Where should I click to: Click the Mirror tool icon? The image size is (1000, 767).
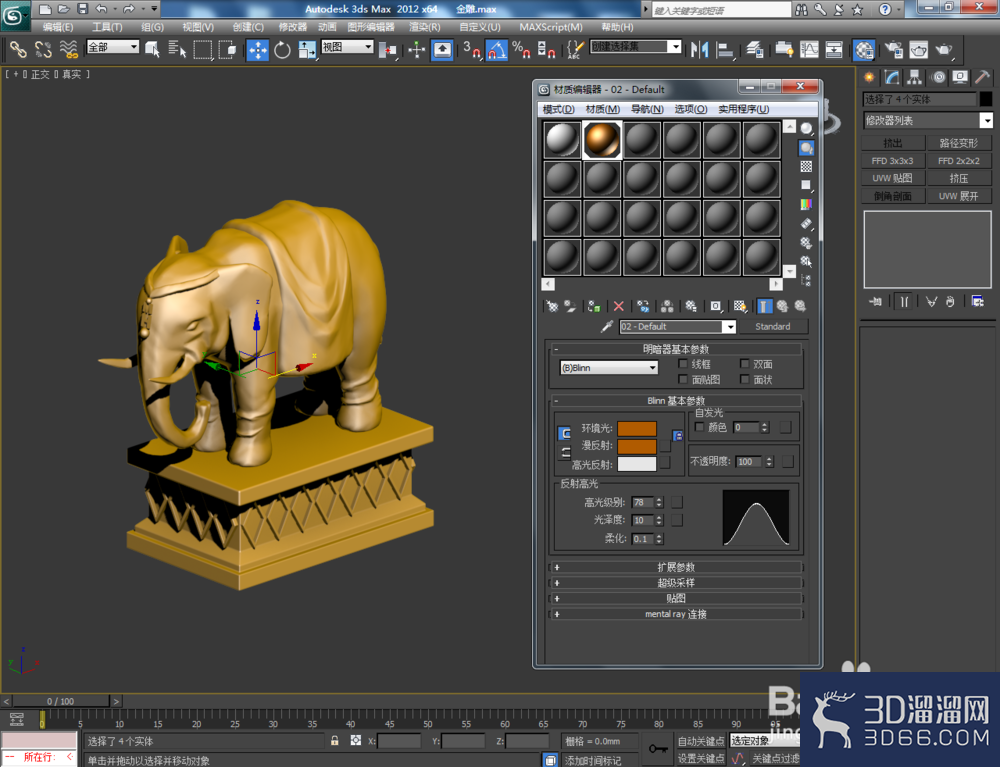coord(700,50)
